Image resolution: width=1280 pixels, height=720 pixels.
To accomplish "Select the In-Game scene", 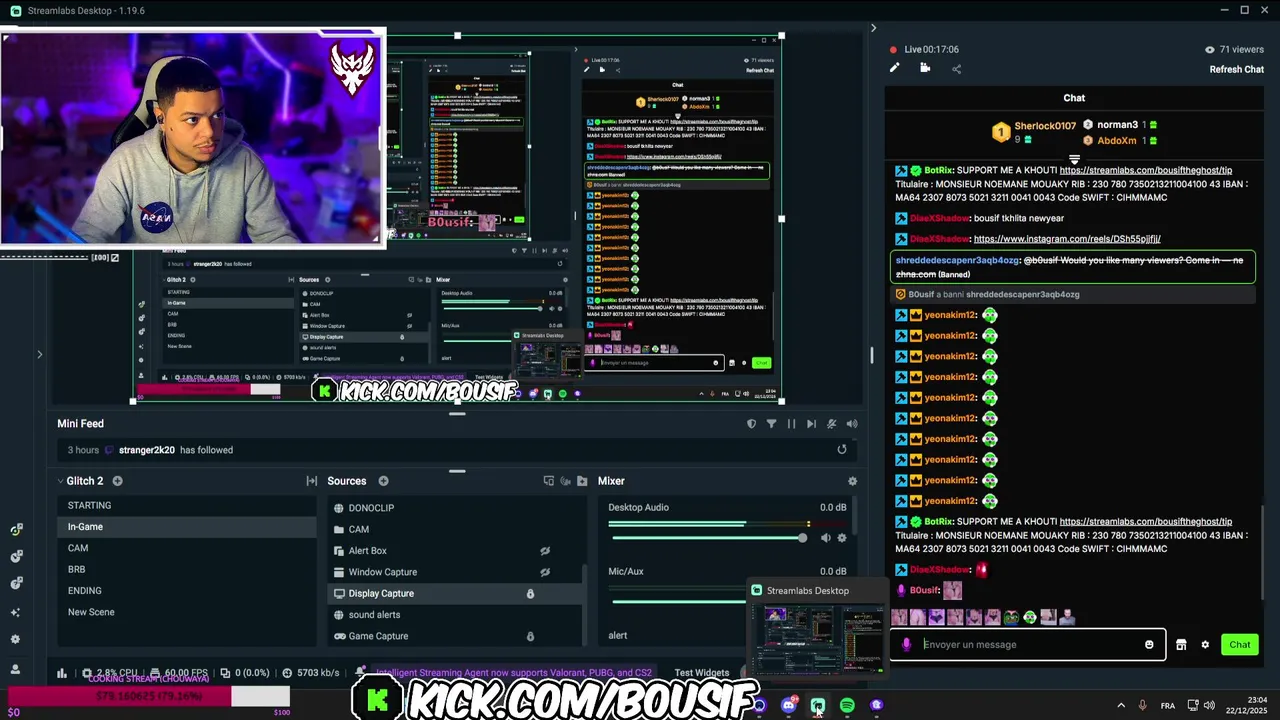I will pyautogui.click(x=187, y=527).
